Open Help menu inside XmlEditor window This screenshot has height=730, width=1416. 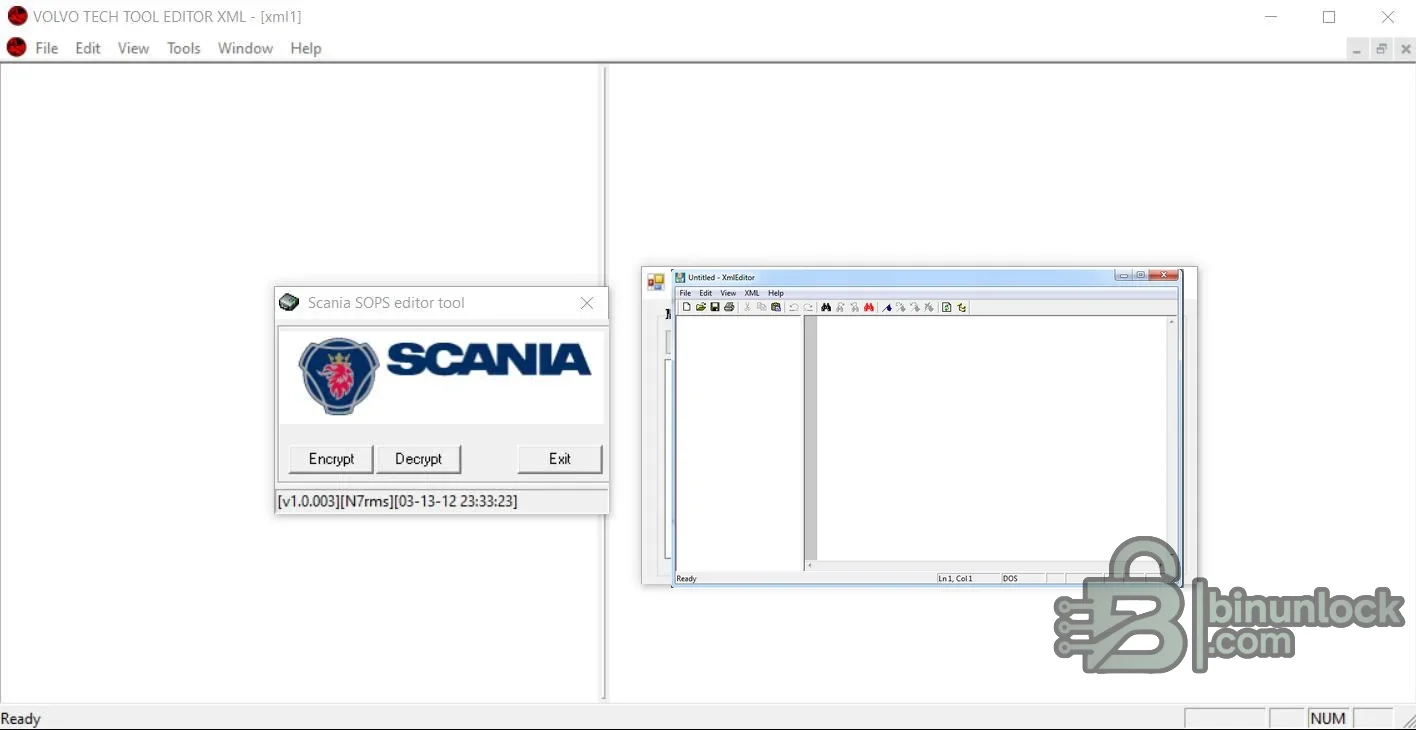[x=776, y=293]
